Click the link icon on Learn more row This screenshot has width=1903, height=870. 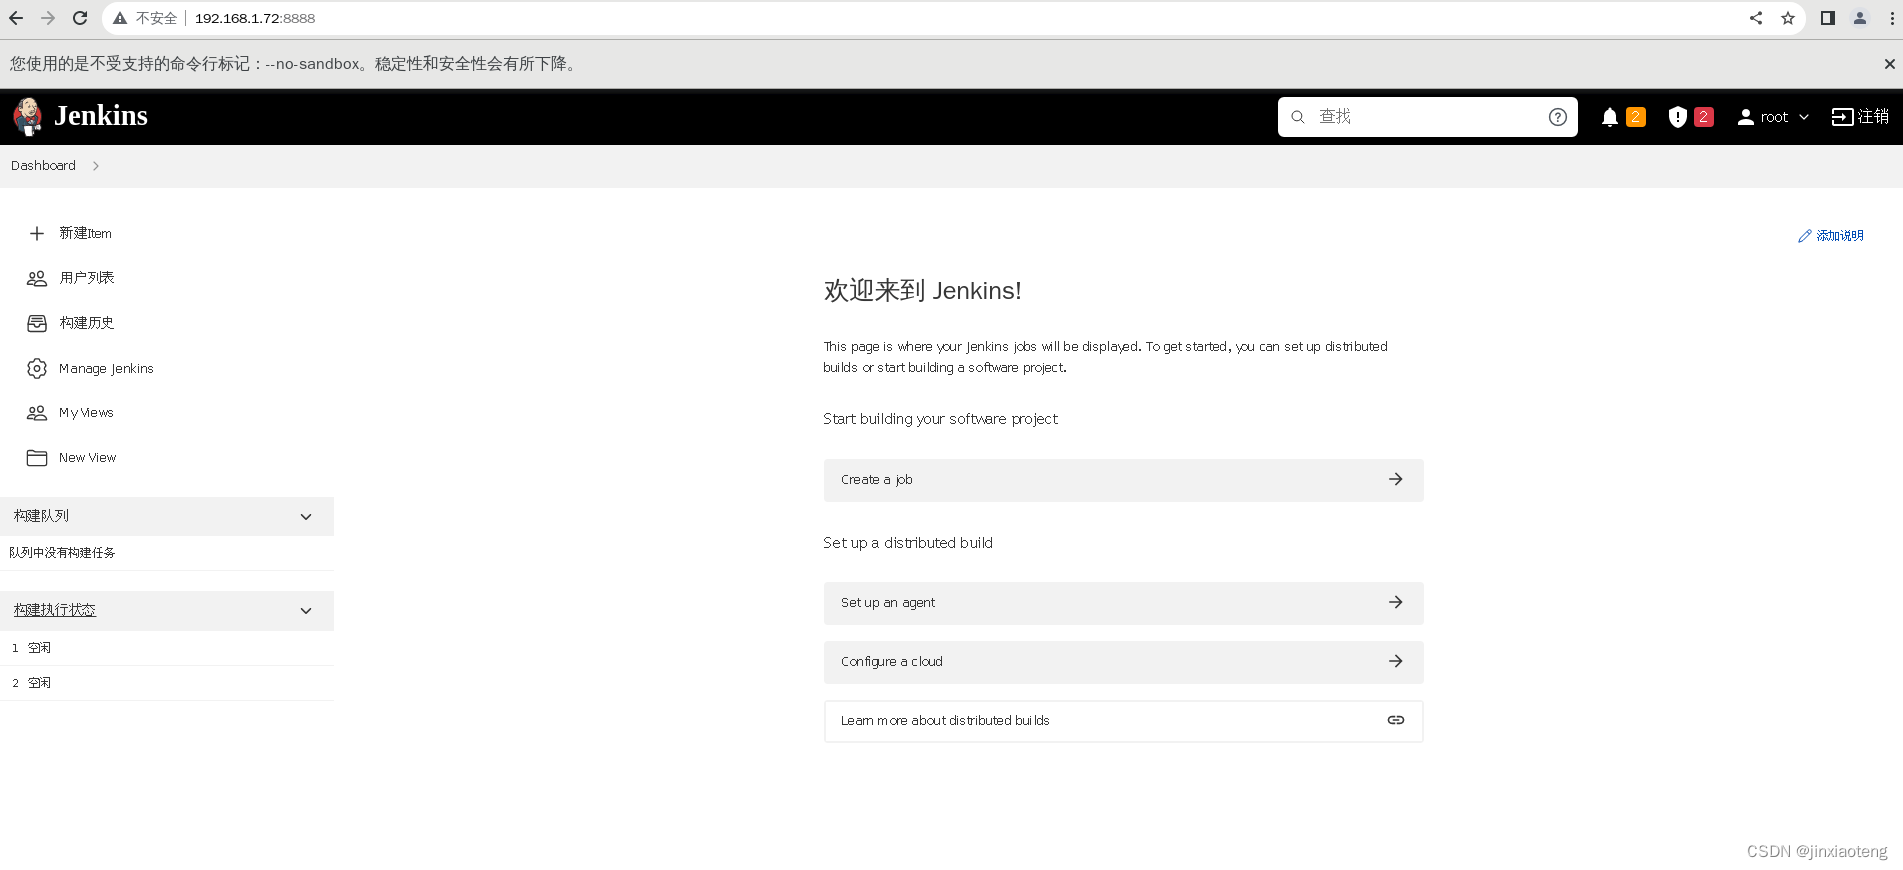(x=1396, y=721)
